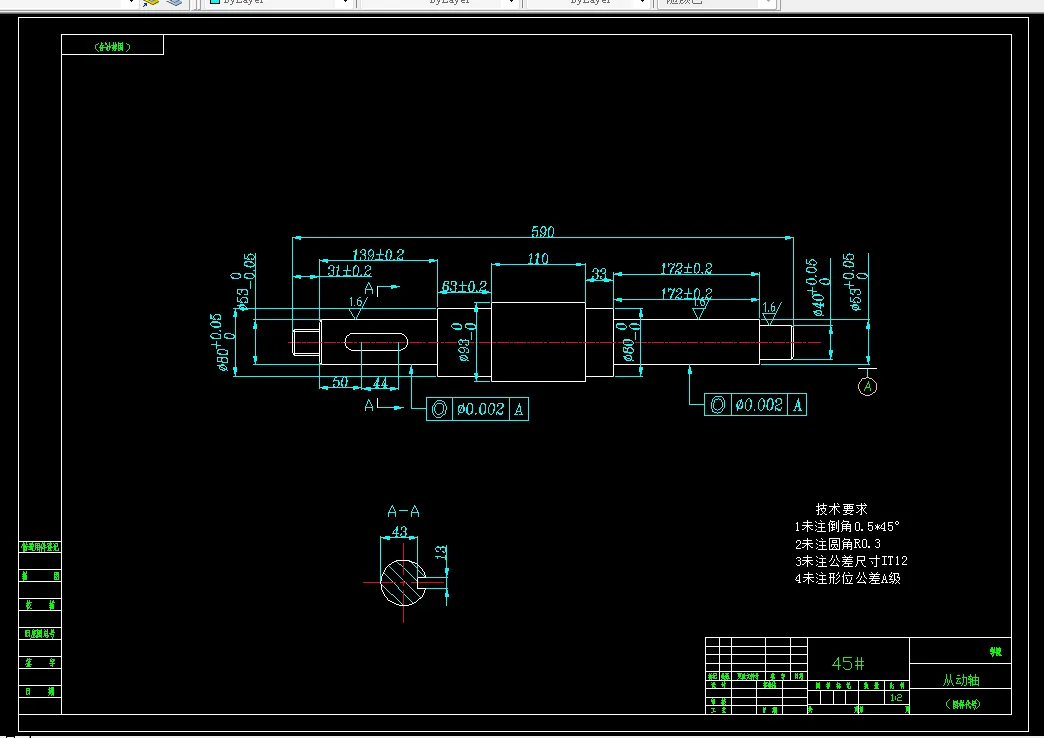
Task: Select the 110 dimension text
Action: click(x=538, y=258)
